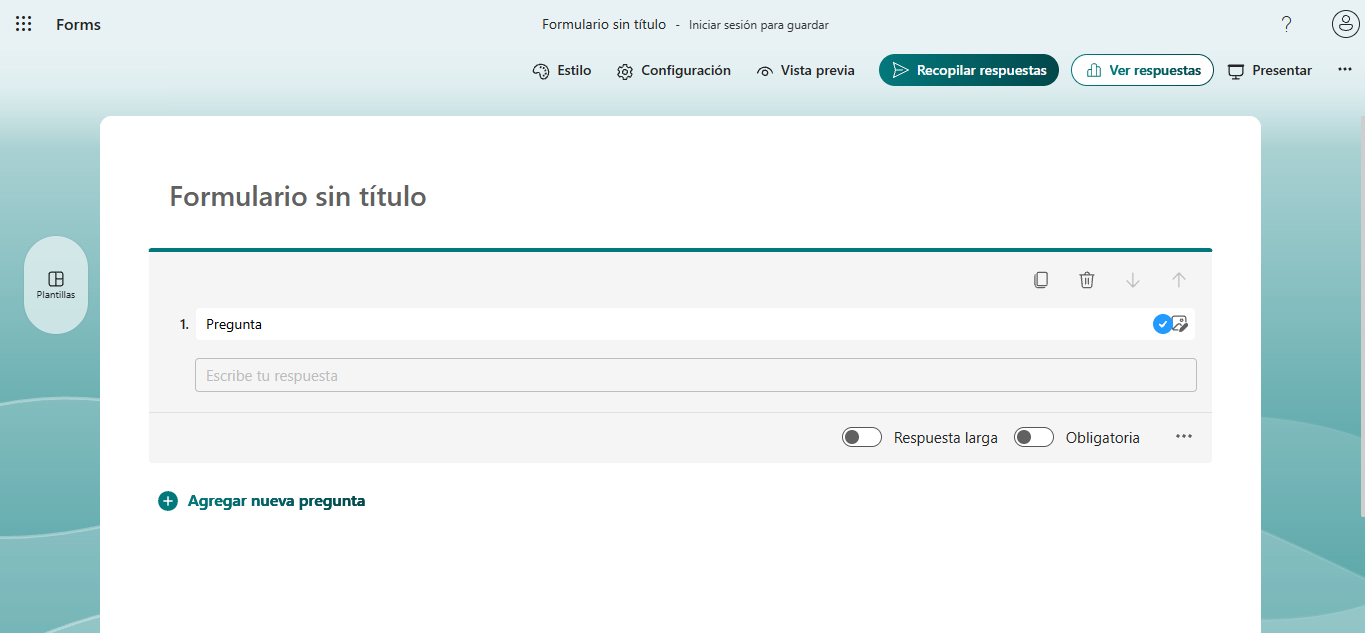Click the help question mark icon
Image resolution: width=1365 pixels, height=633 pixels.
(x=1286, y=24)
